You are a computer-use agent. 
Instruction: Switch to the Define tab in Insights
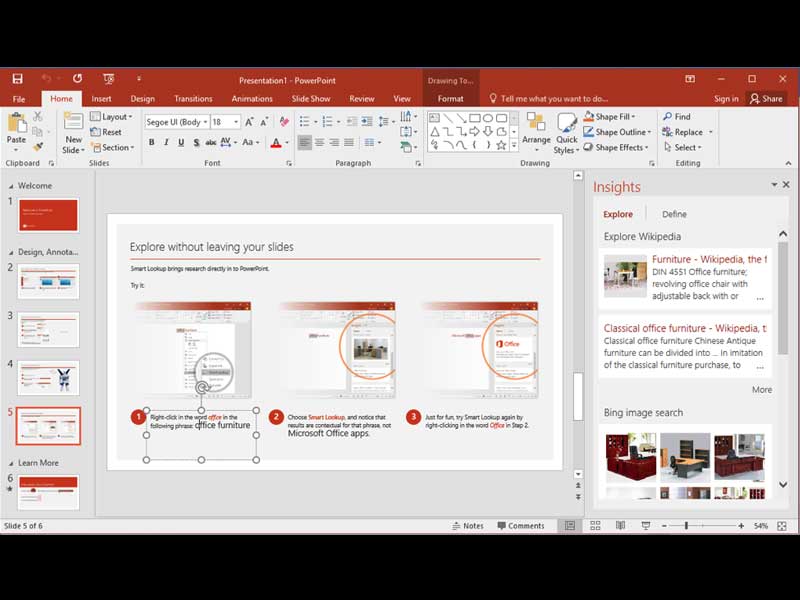click(674, 214)
